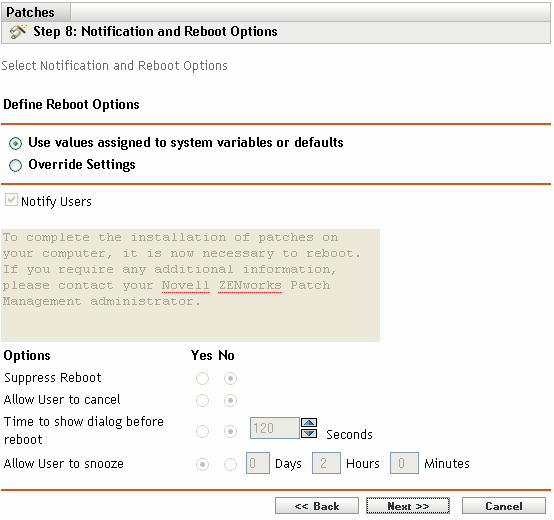Set Suppress Reboot to Yes
554x520 pixels.
click(x=202, y=379)
